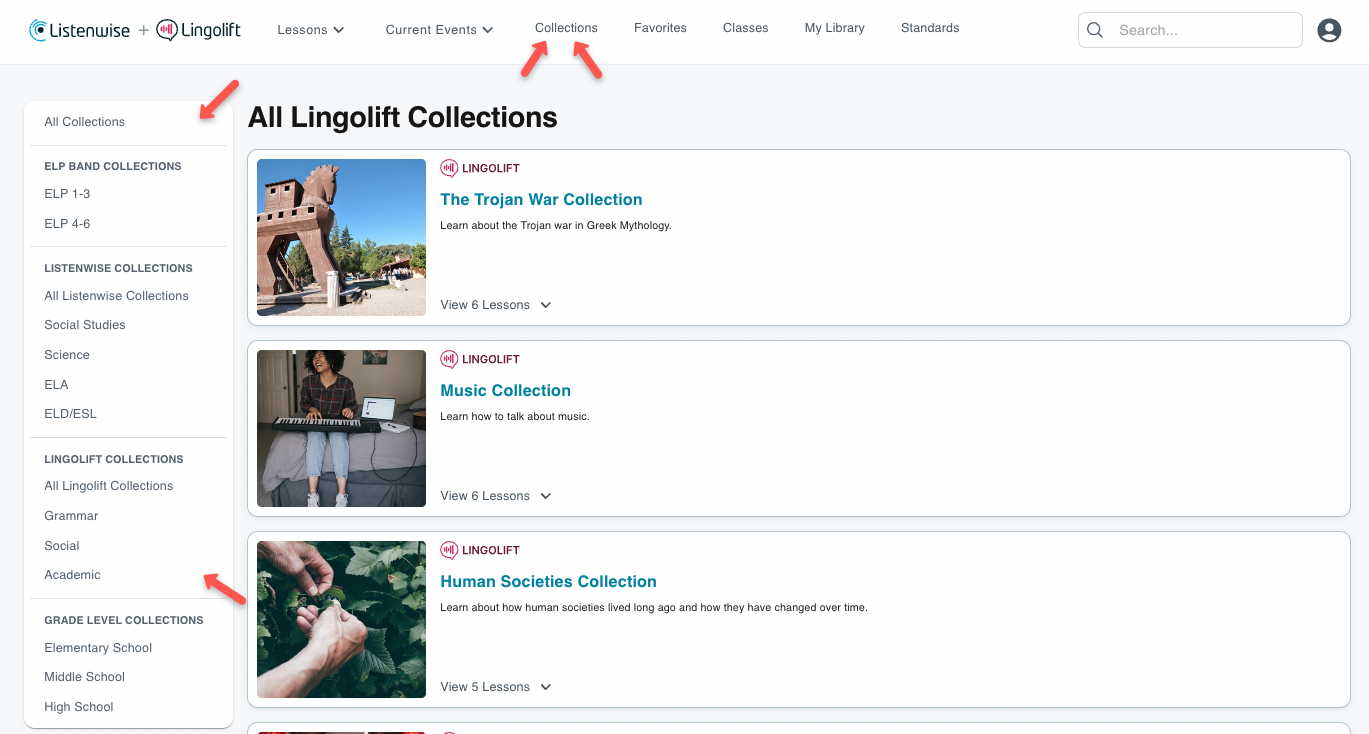
Task: Focus the Search input field
Action: pyautogui.click(x=1190, y=30)
